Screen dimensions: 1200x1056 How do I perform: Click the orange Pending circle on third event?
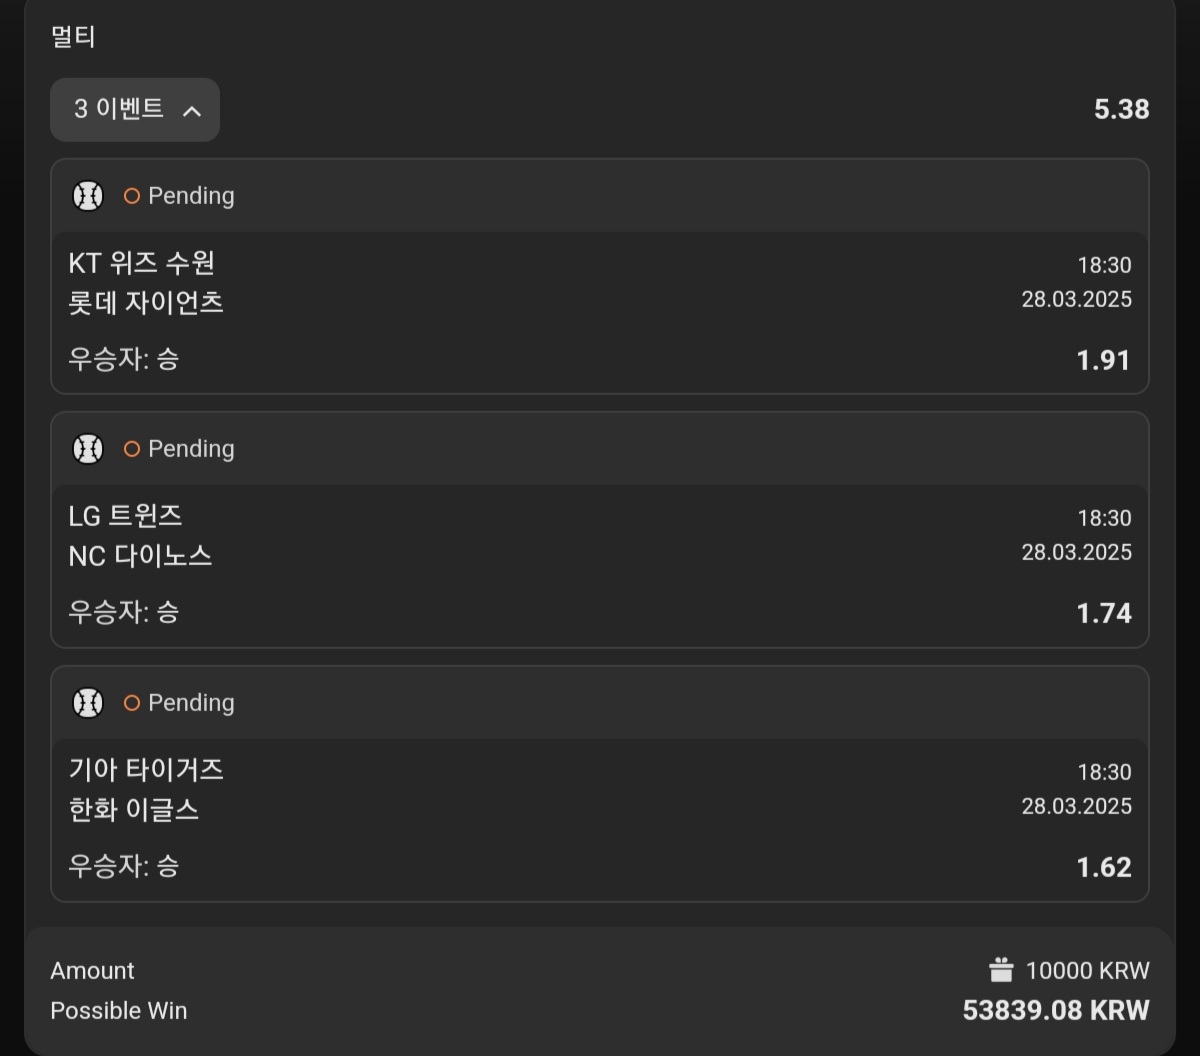tap(132, 703)
